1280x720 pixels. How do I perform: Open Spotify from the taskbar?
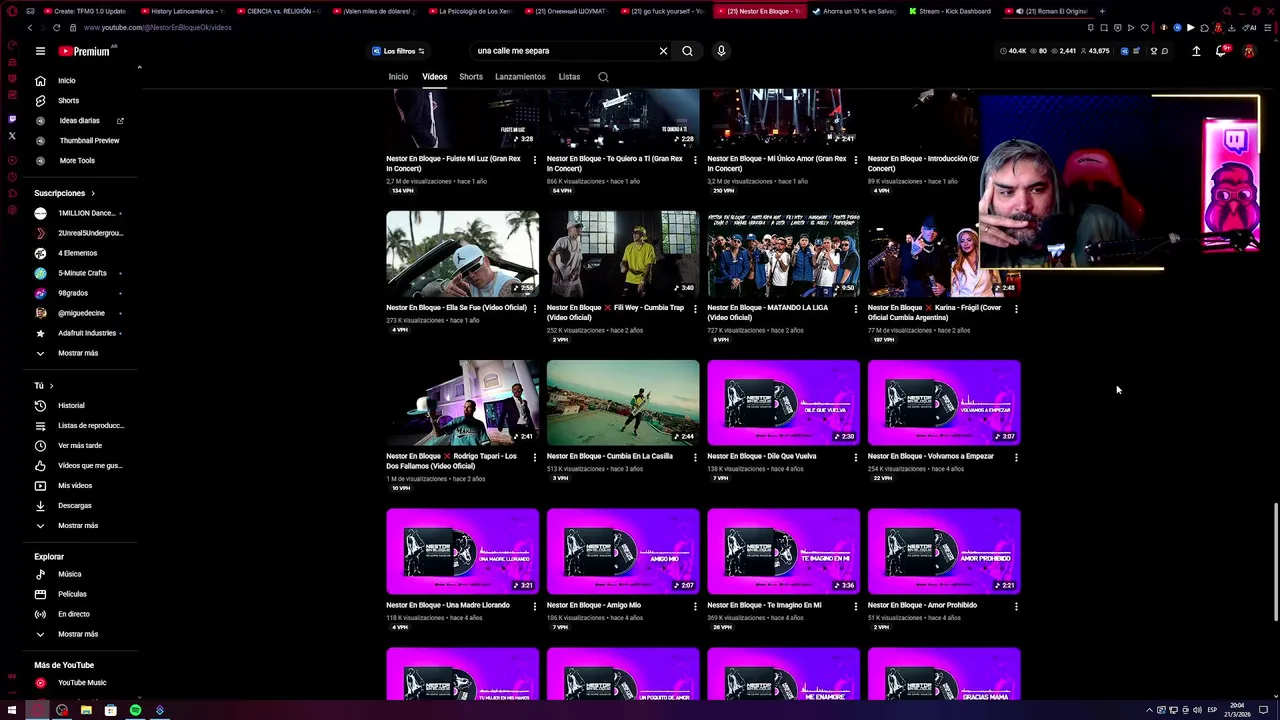[x=135, y=710]
